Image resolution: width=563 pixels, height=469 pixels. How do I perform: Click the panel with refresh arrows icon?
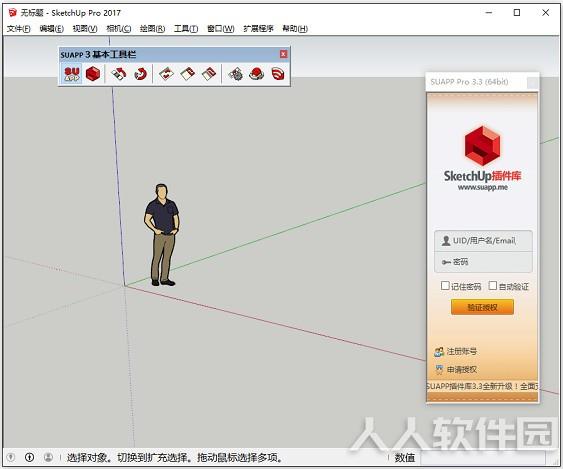(x=166, y=74)
